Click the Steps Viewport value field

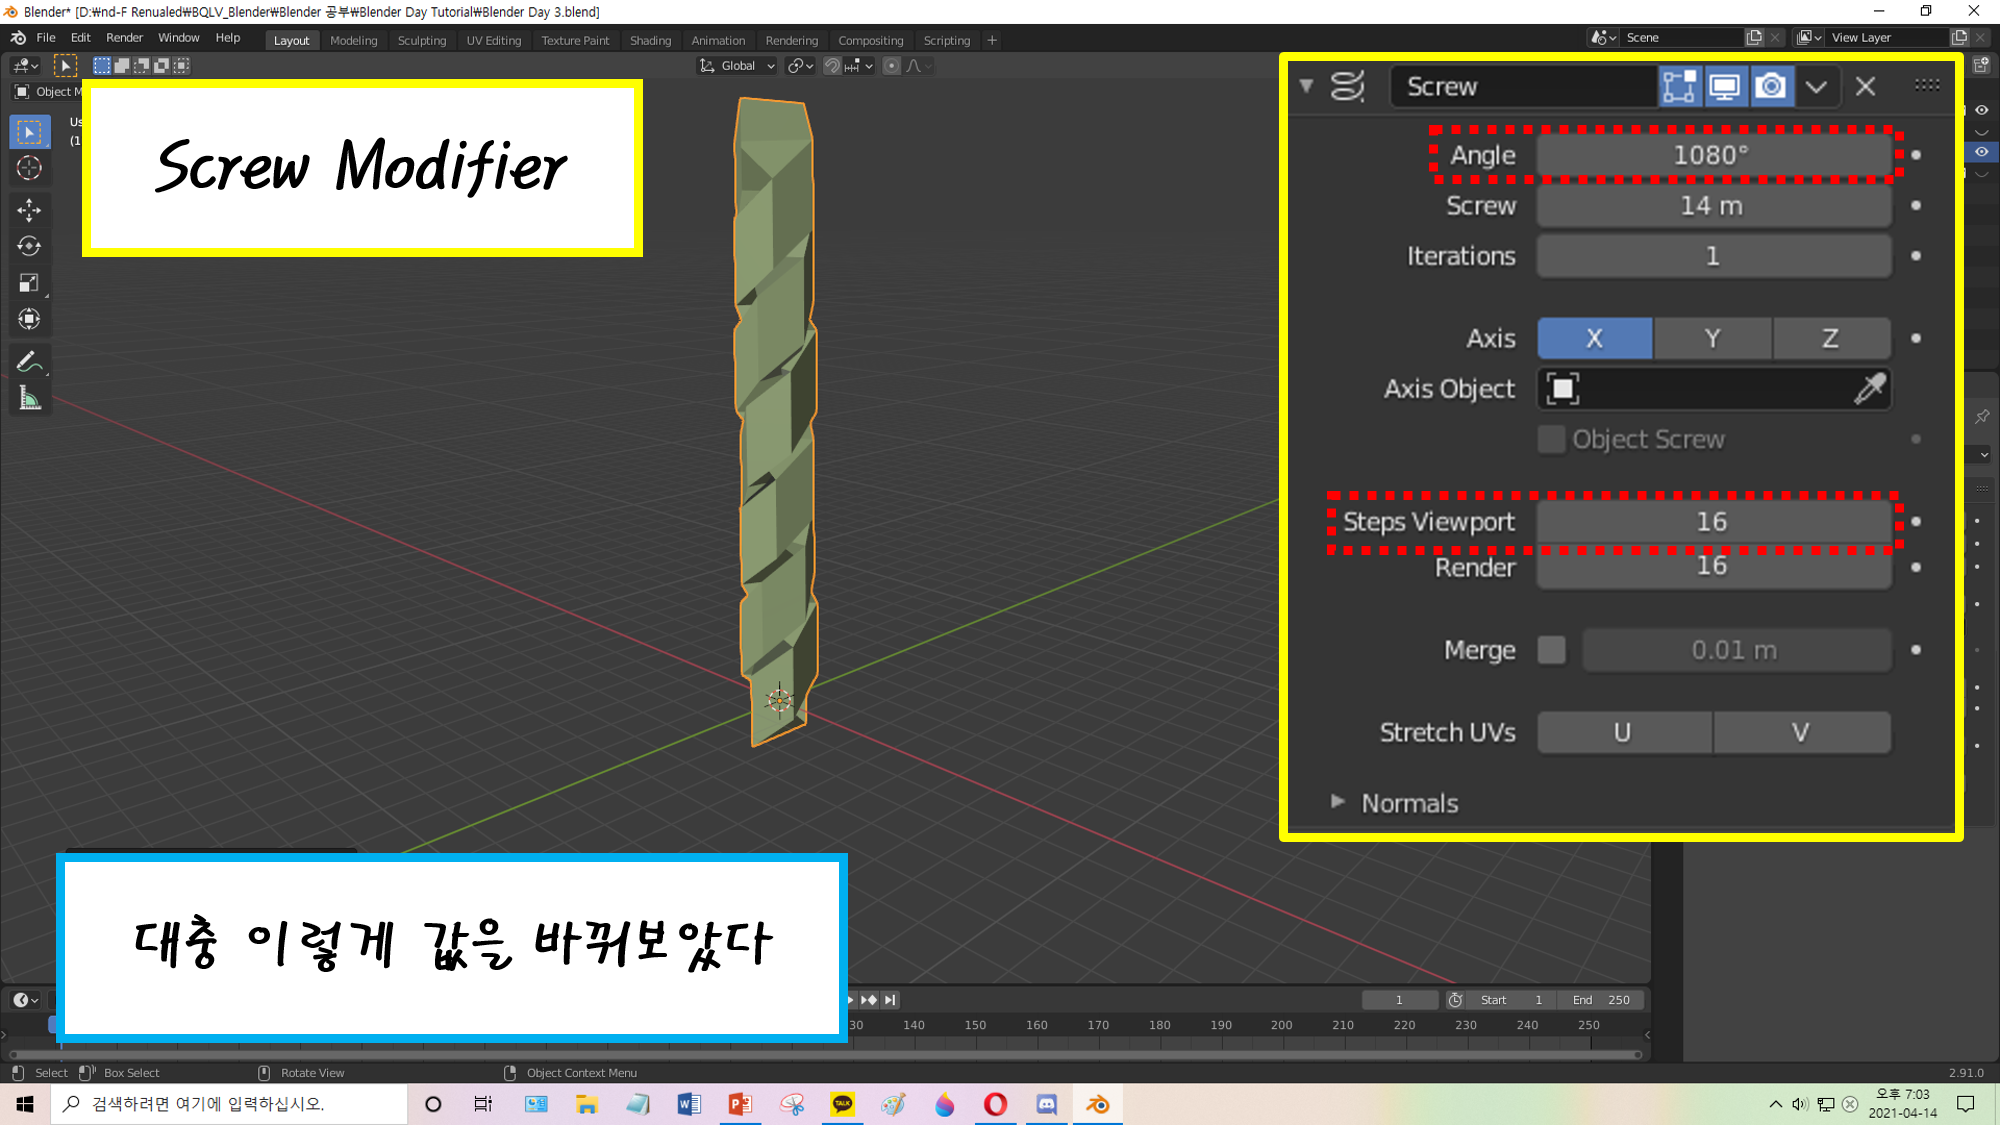(x=1713, y=521)
